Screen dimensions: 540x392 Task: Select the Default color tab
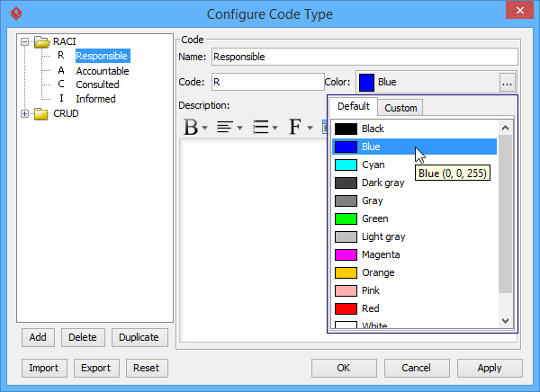click(353, 106)
